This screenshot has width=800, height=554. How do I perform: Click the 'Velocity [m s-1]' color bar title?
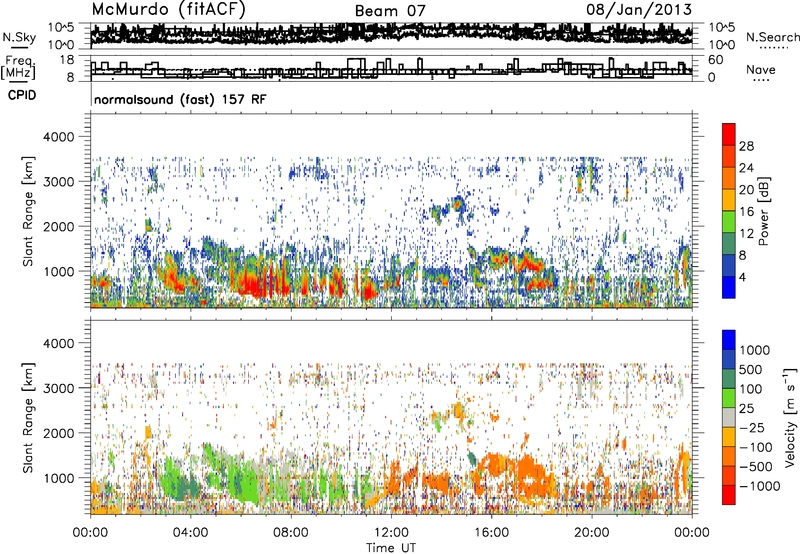790,417
